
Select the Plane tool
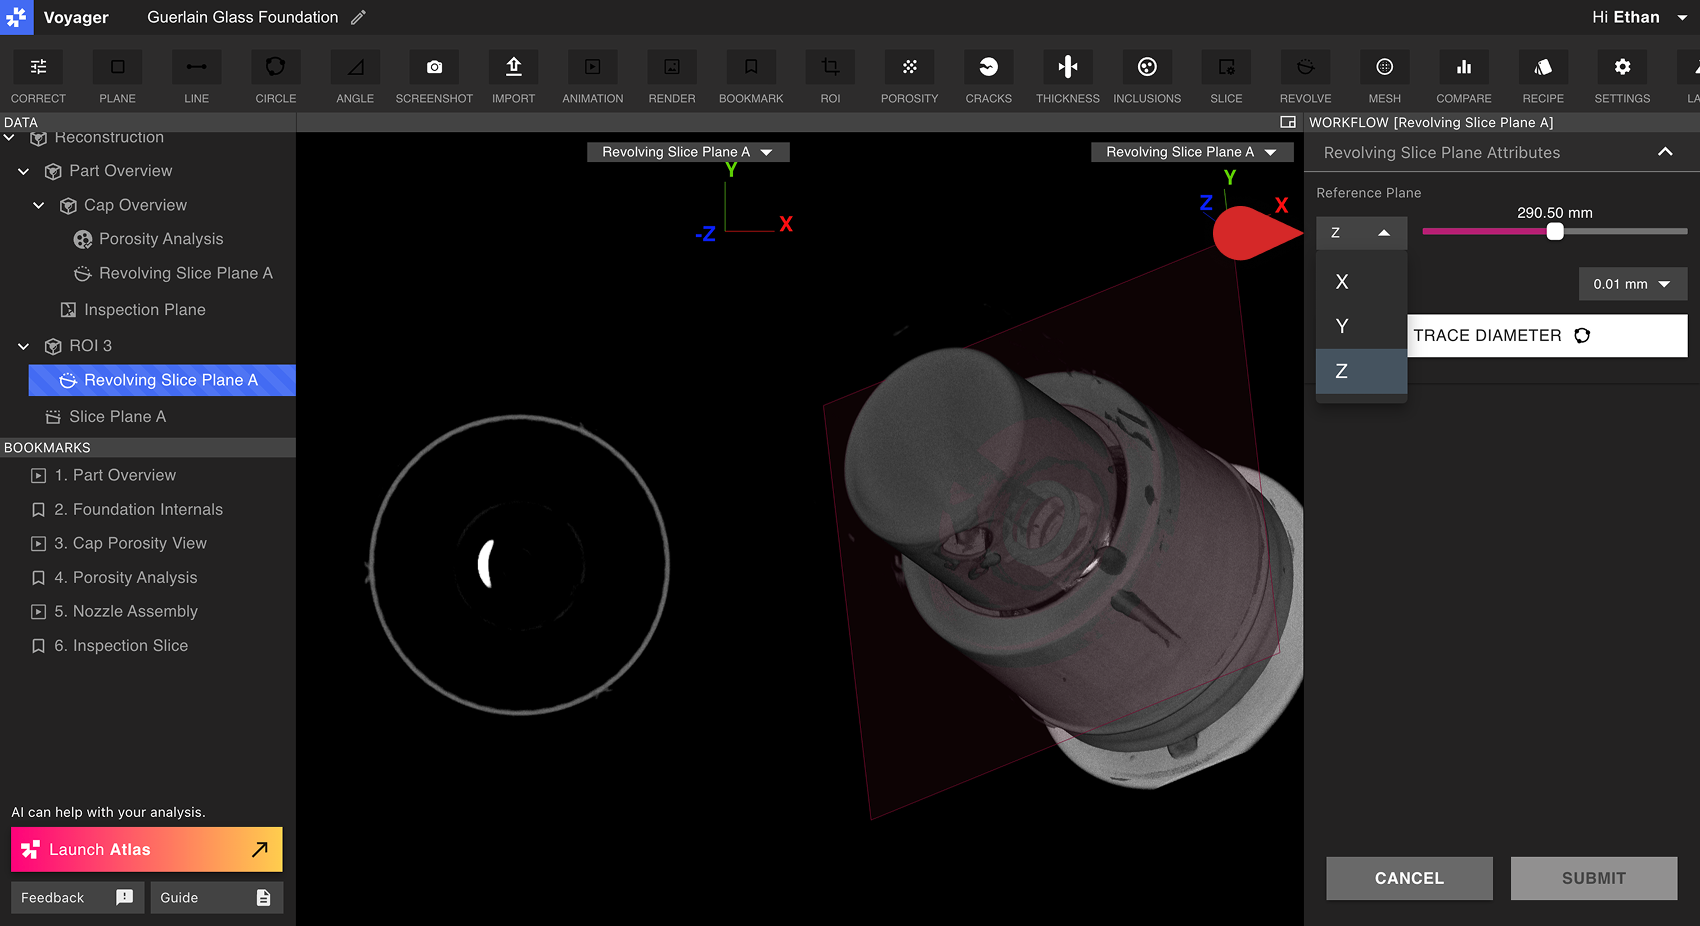tap(117, 78)
